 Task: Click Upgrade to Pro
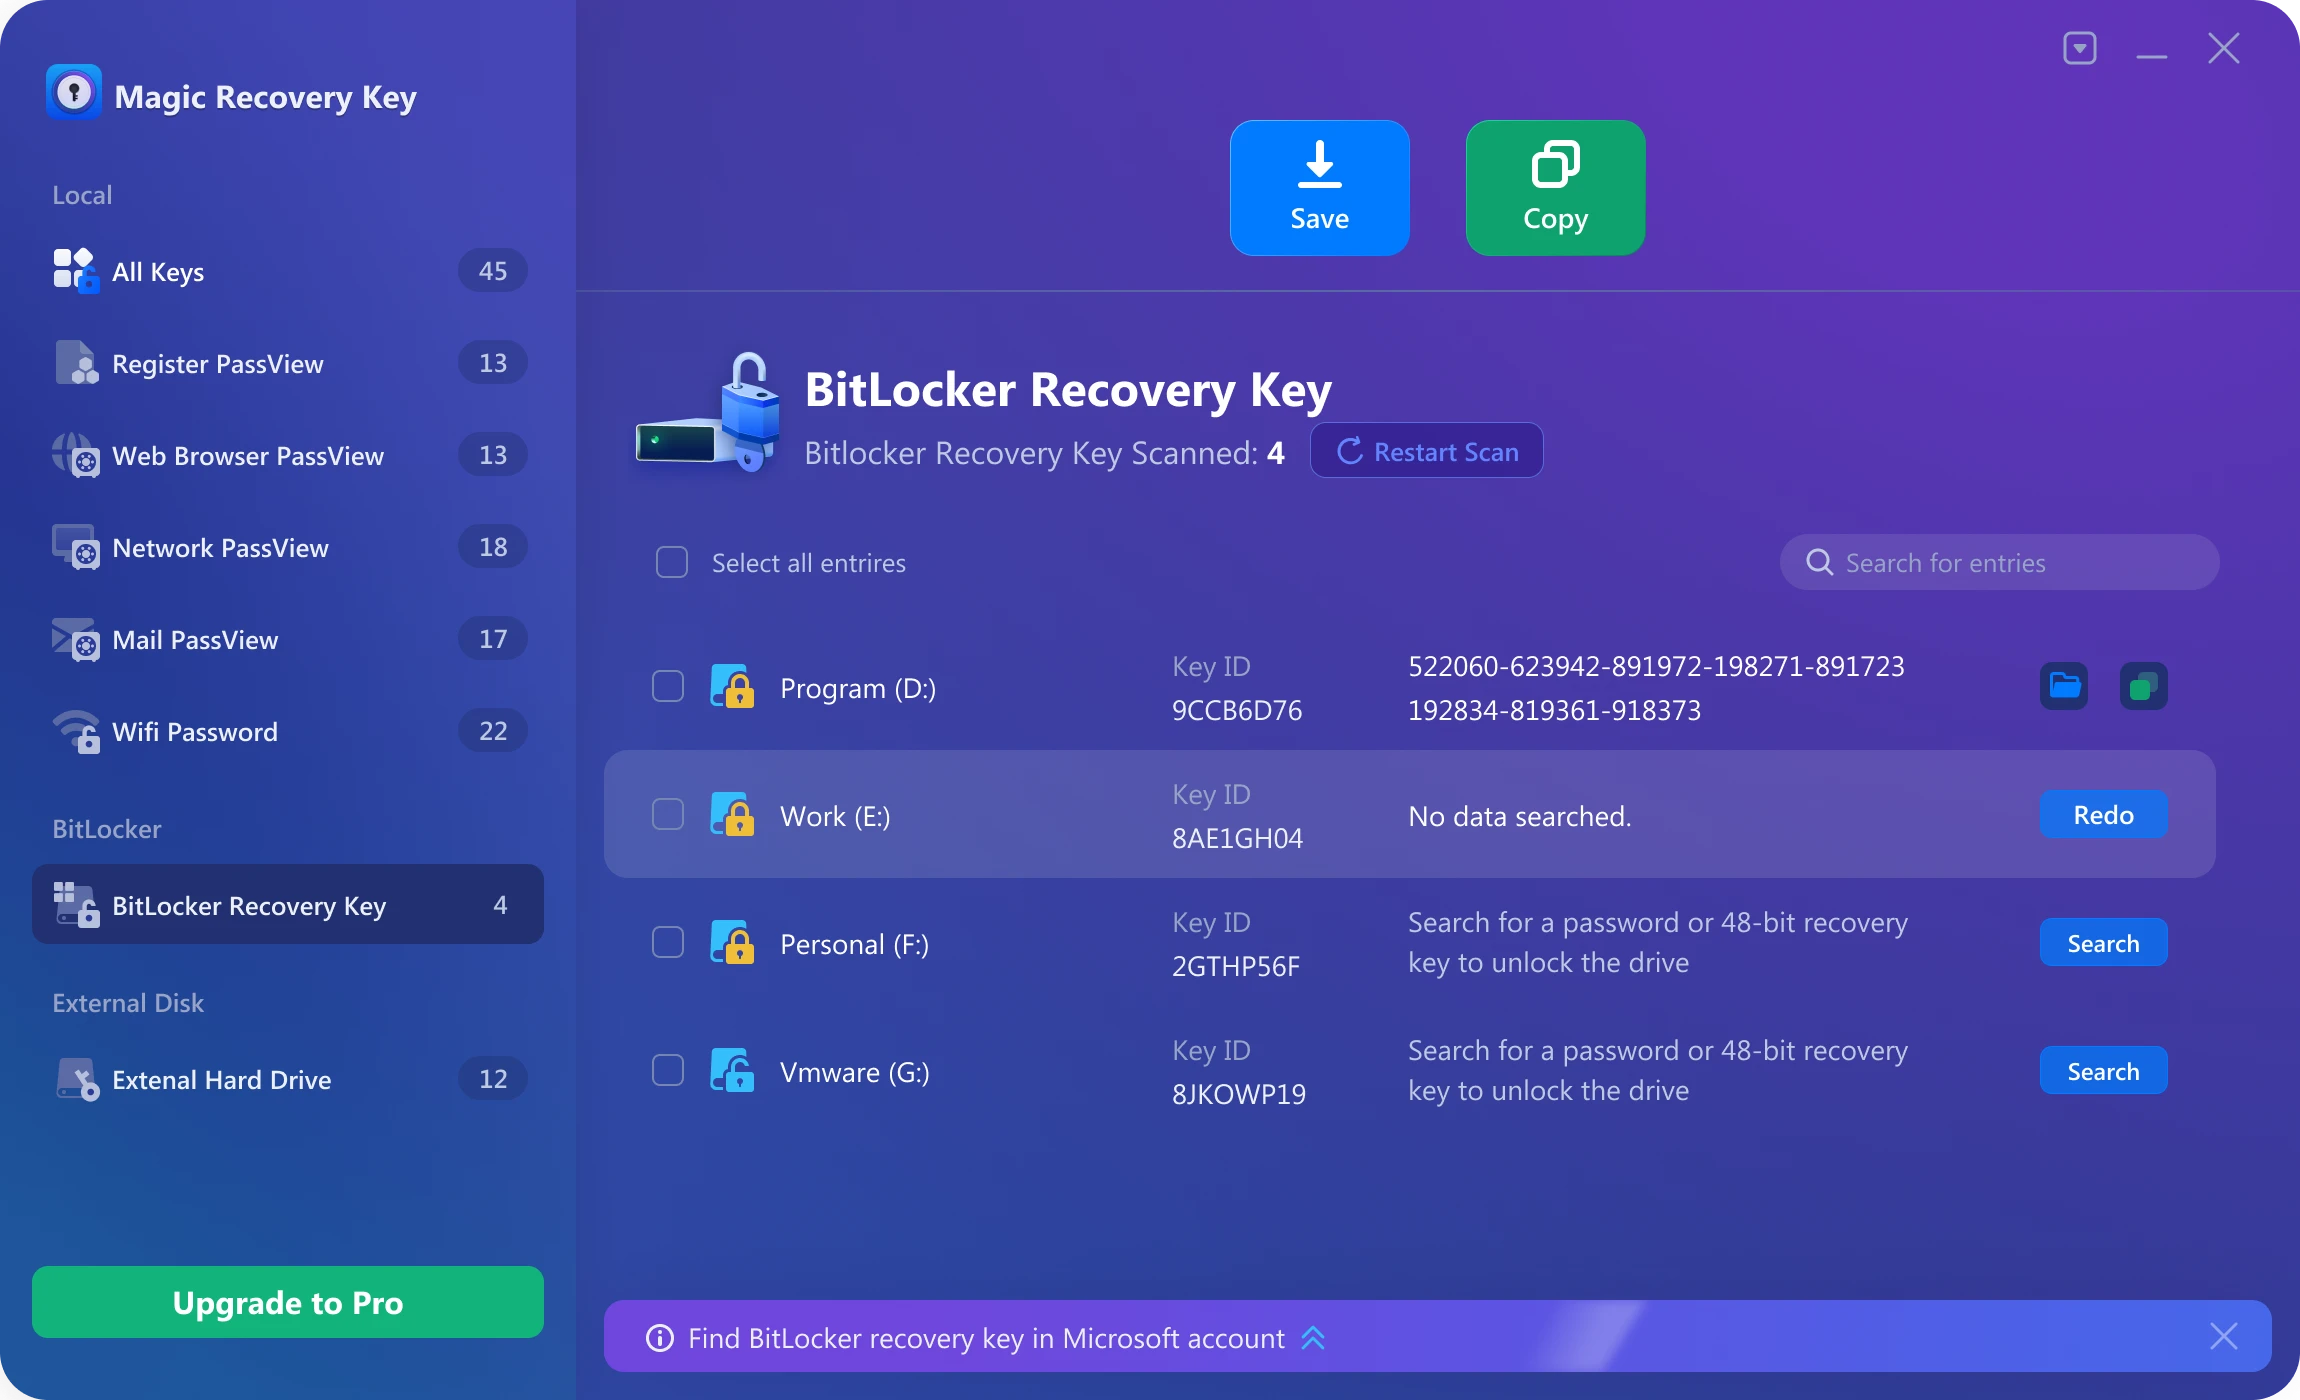pos(287,1301)
